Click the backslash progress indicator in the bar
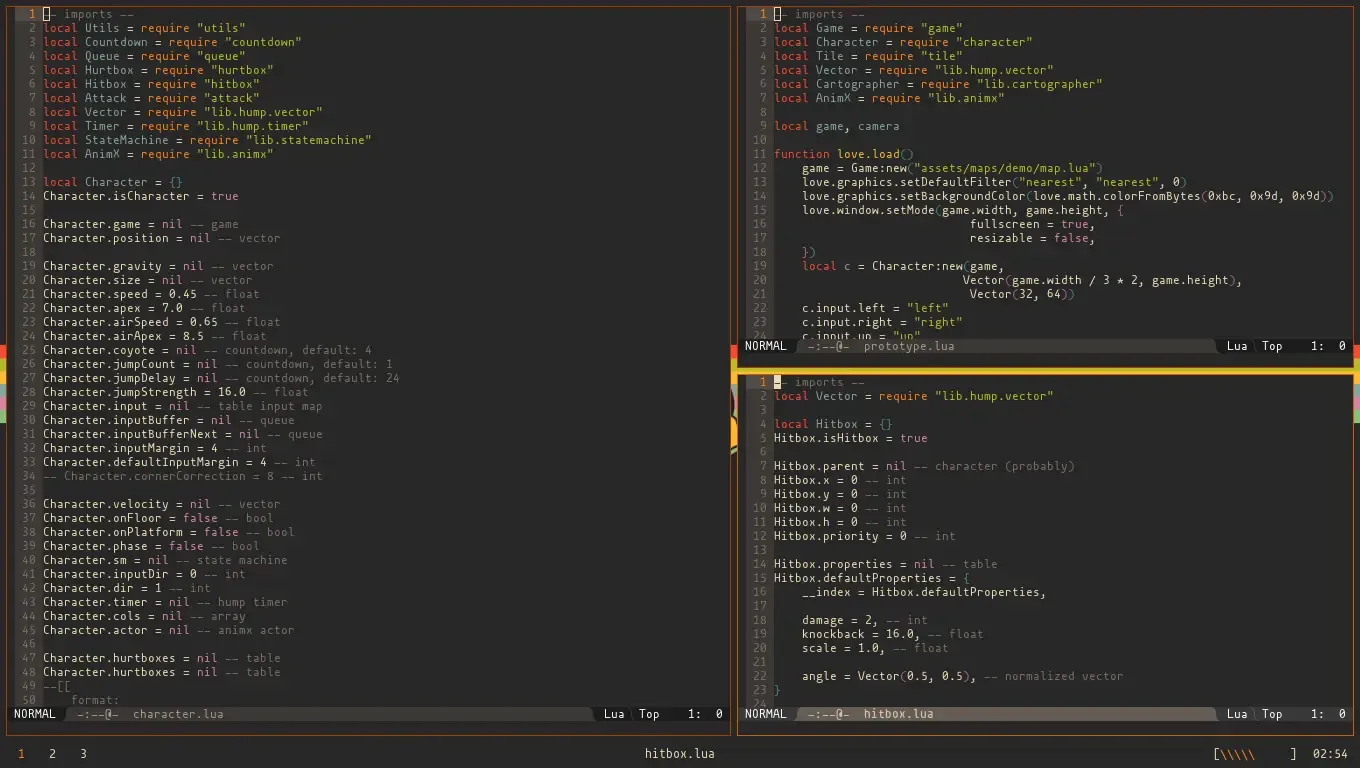 (1255, 754)
